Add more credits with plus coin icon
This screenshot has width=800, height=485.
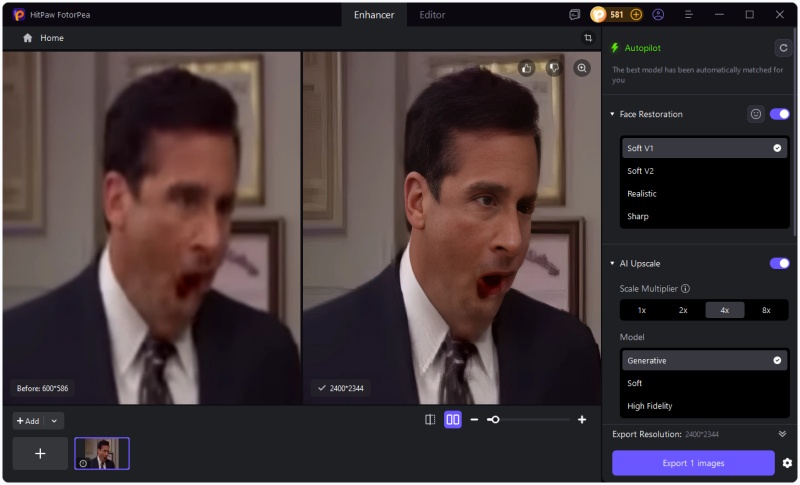click(636, 15)
